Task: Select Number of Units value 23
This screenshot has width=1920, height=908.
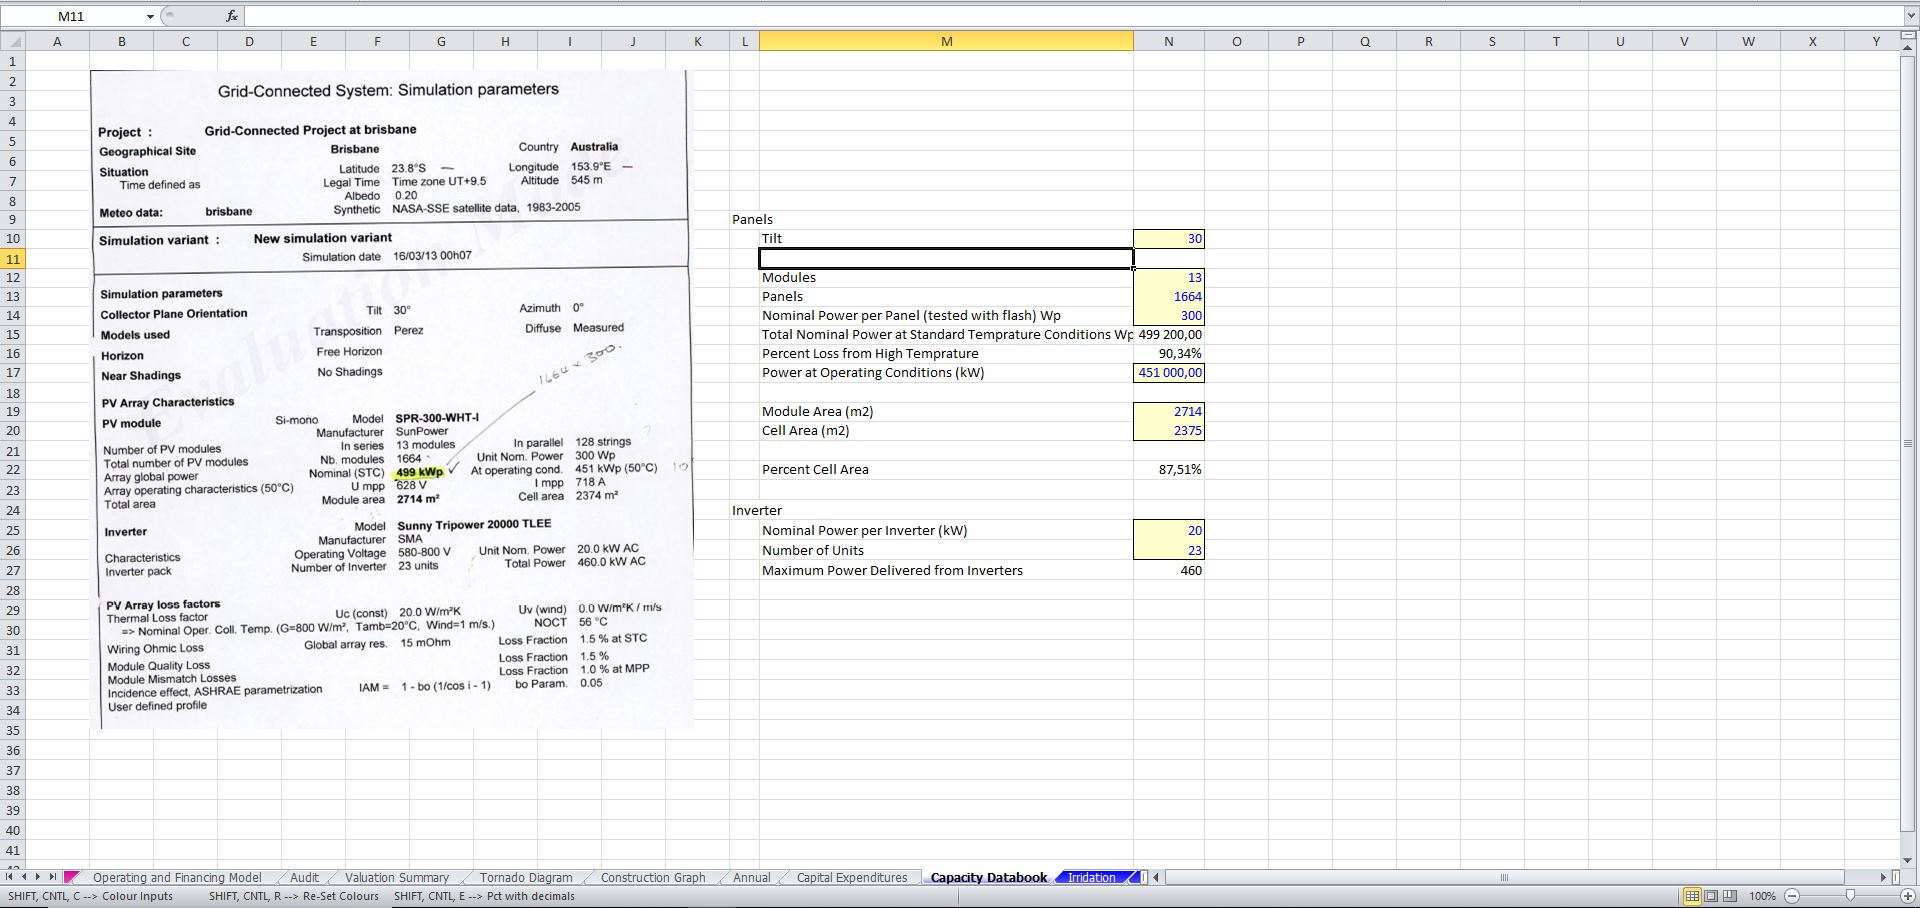Action: [1168, 550]
